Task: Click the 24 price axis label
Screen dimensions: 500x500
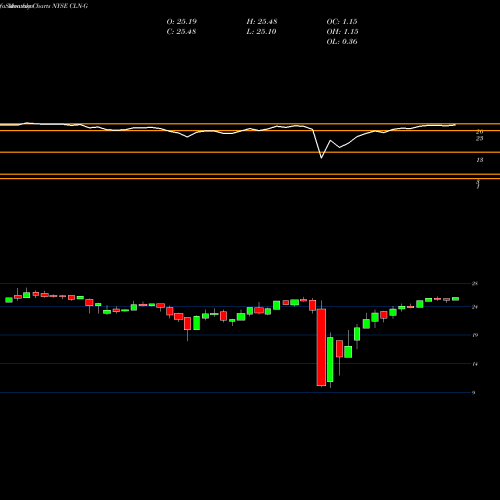Action: tap(475, 307)
